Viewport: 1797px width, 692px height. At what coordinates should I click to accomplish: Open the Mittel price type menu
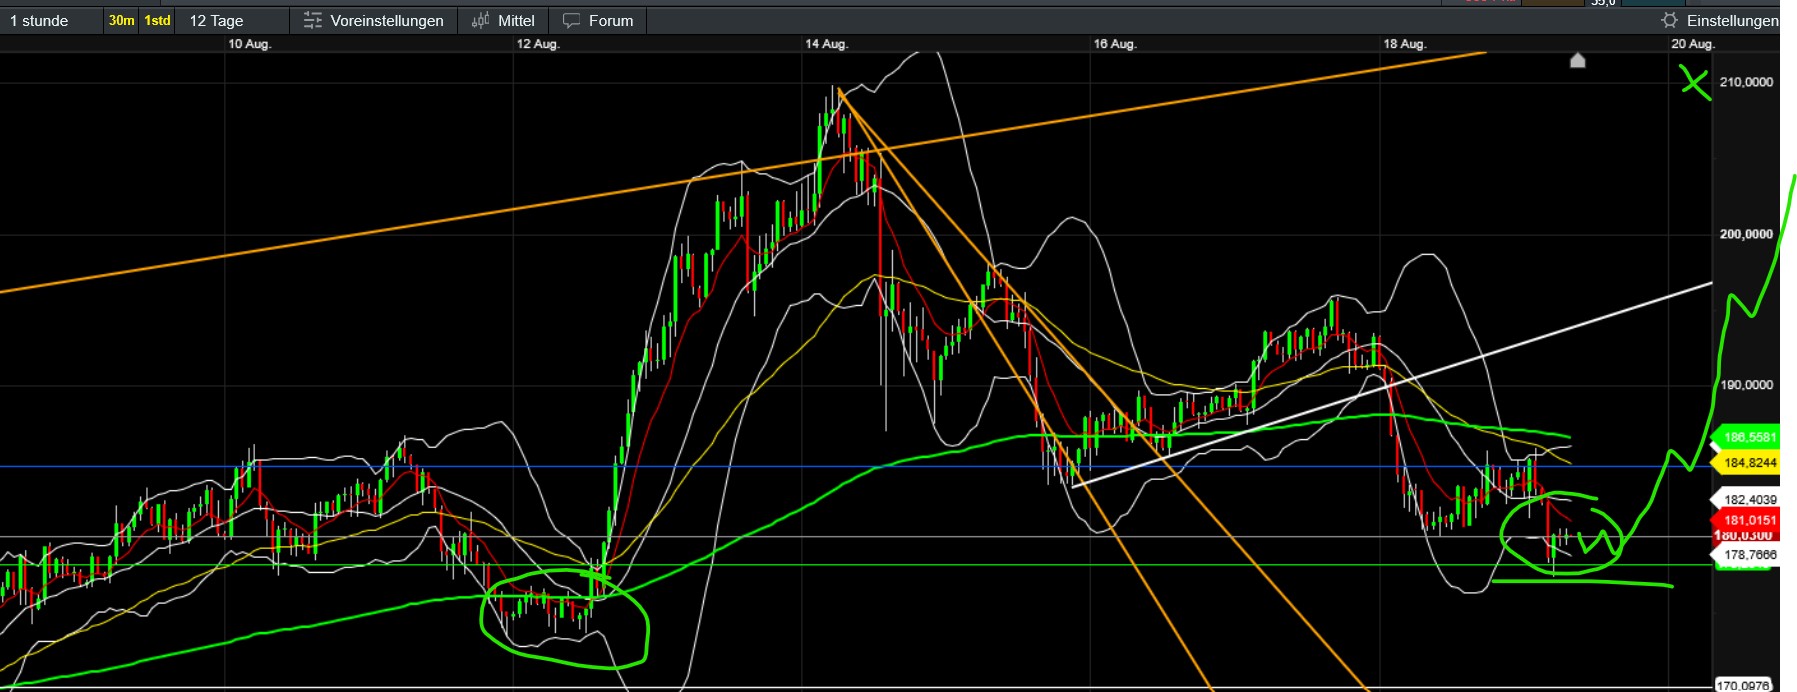[x=504, y=21]
